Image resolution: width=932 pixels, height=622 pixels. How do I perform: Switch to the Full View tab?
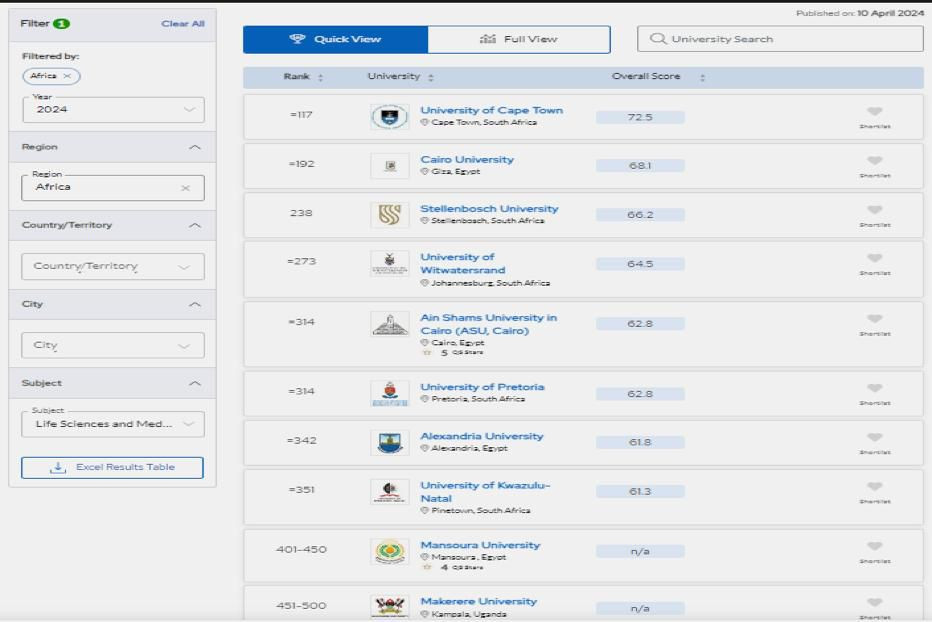tap(518, 39)
